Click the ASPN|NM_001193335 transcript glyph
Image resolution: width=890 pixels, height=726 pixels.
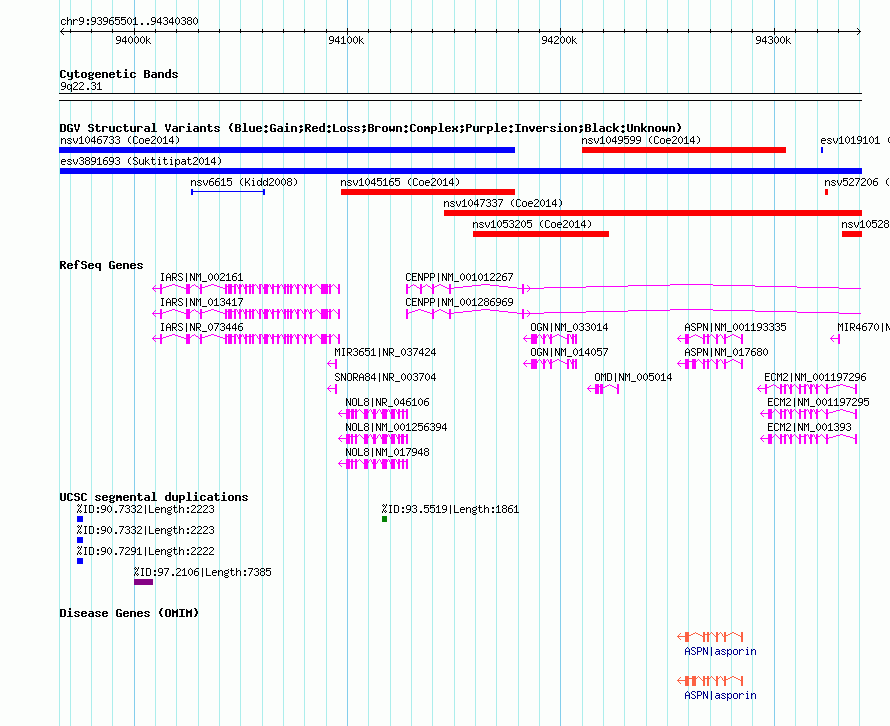point(710,339)
